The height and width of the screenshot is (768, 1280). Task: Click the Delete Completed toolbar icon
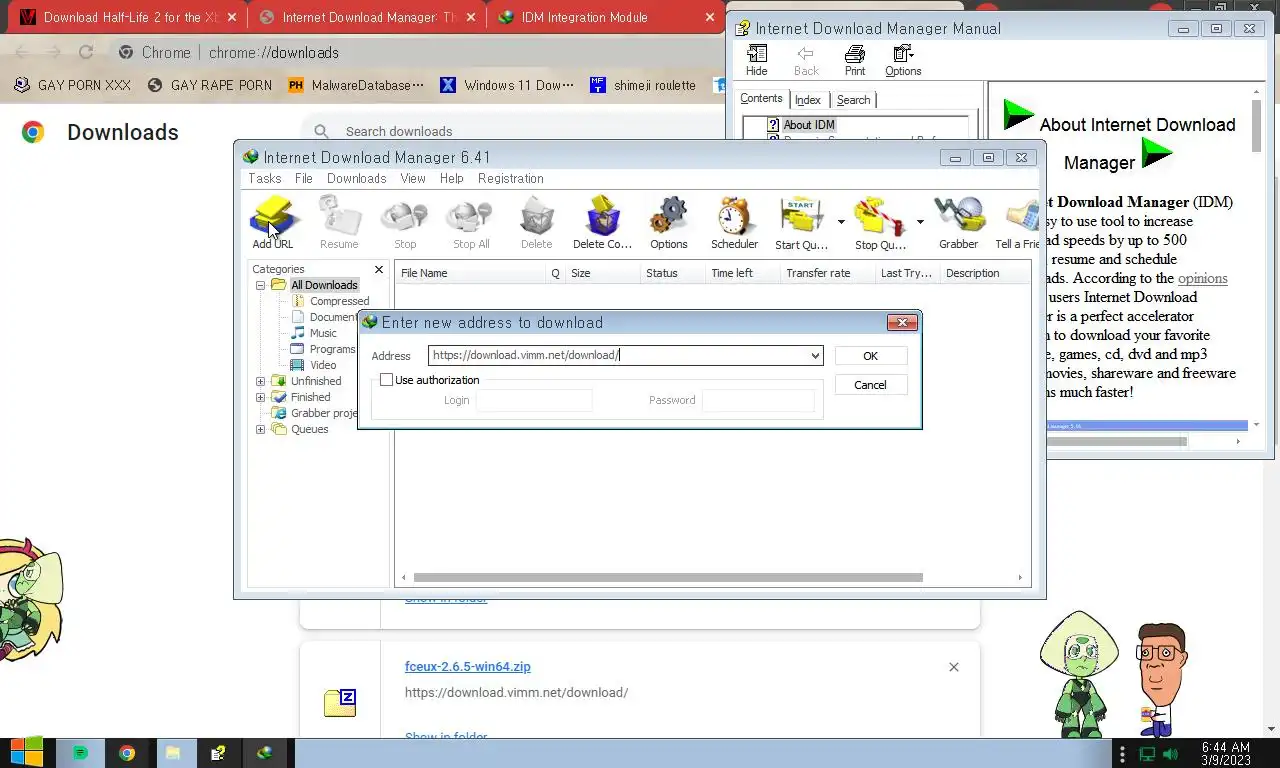(x=602, y=222)
